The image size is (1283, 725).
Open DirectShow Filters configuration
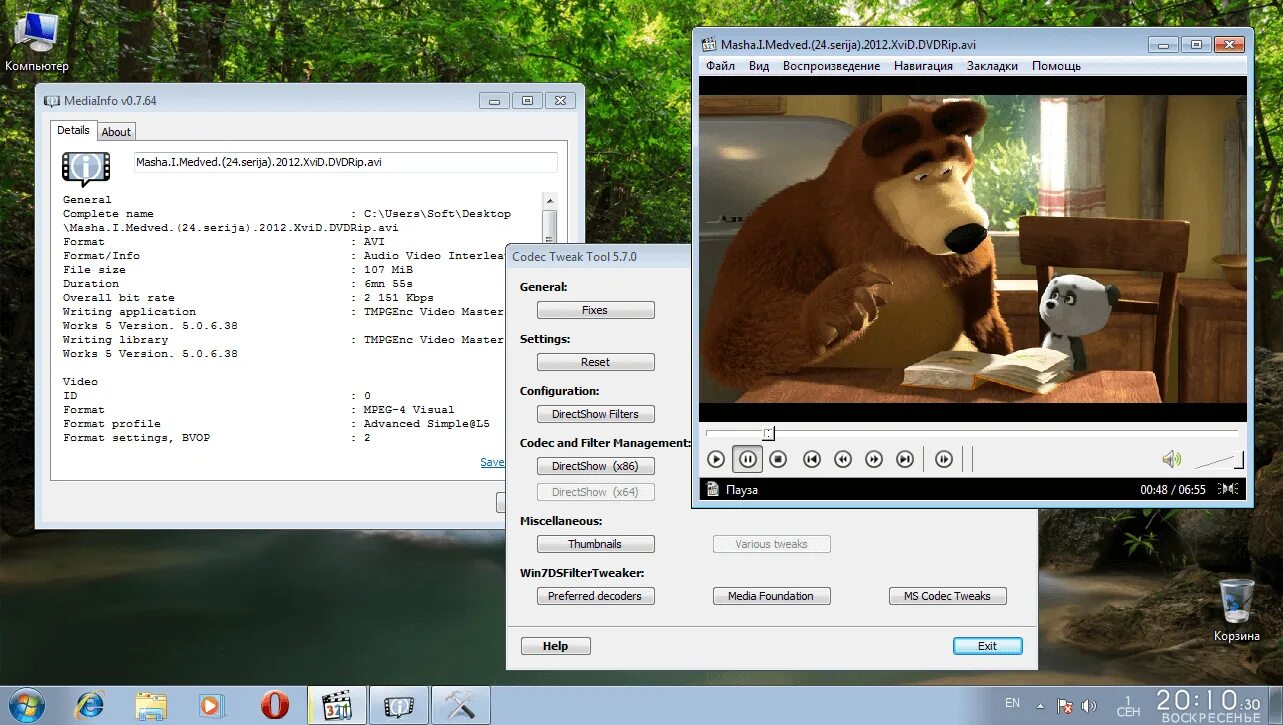[x=596, y=414]
